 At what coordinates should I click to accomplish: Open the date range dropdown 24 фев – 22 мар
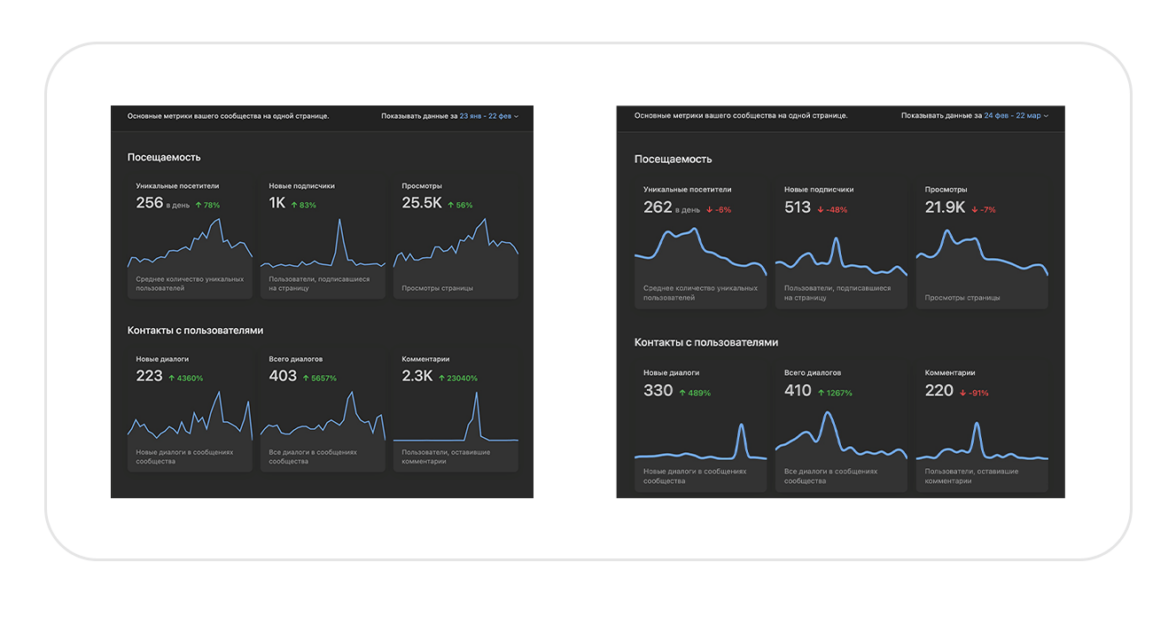coord(1015,116)
